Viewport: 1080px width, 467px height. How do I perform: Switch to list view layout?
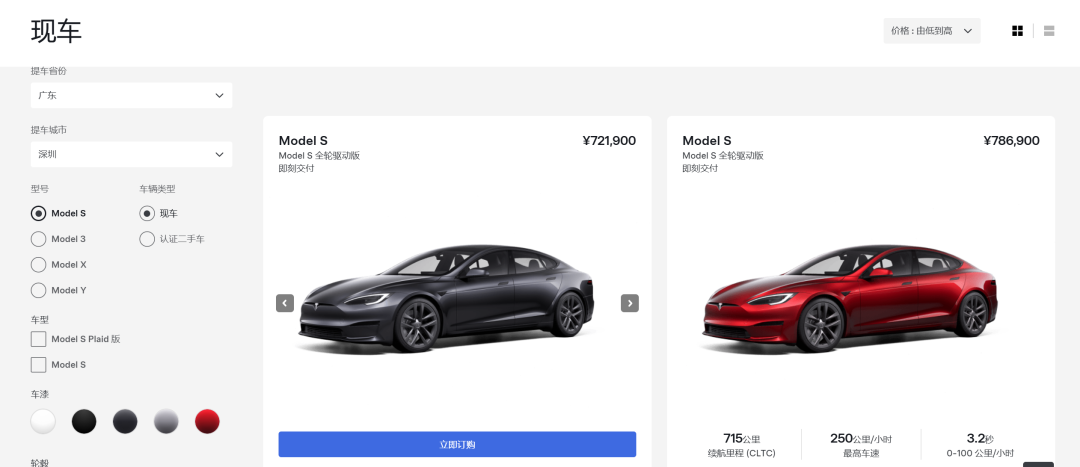(x=1049, y=31)
